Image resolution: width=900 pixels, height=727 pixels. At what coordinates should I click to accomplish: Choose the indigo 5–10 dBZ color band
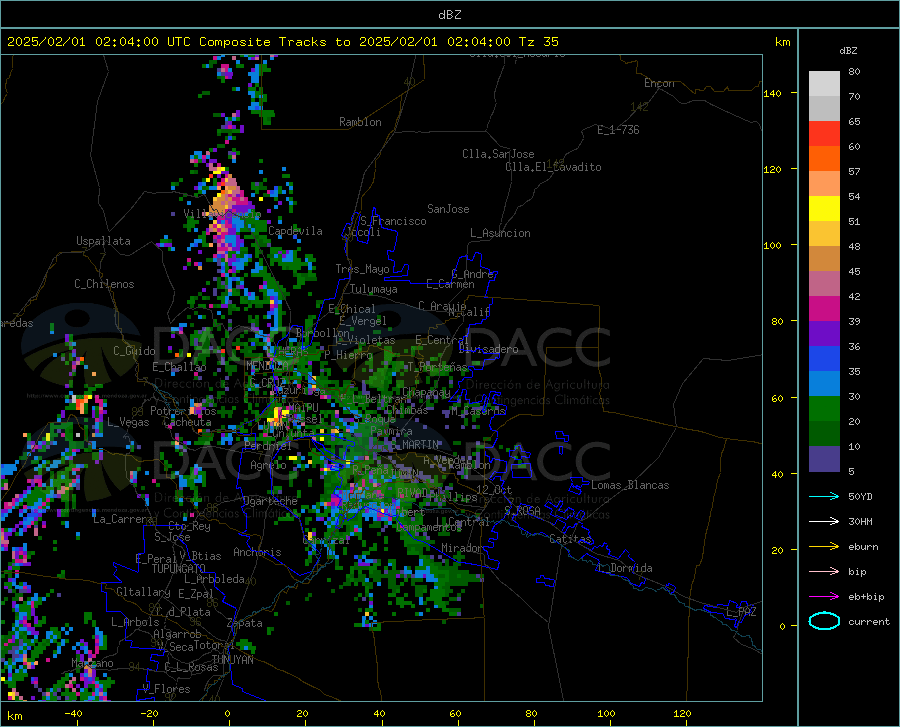coord(824,459)
